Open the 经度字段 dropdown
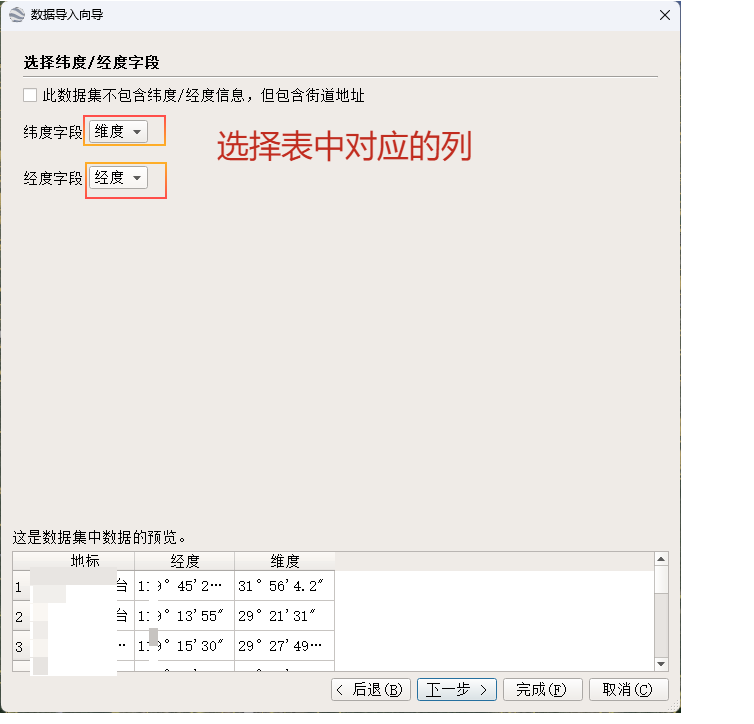This screenshot has width=754, height=724. 118,178
